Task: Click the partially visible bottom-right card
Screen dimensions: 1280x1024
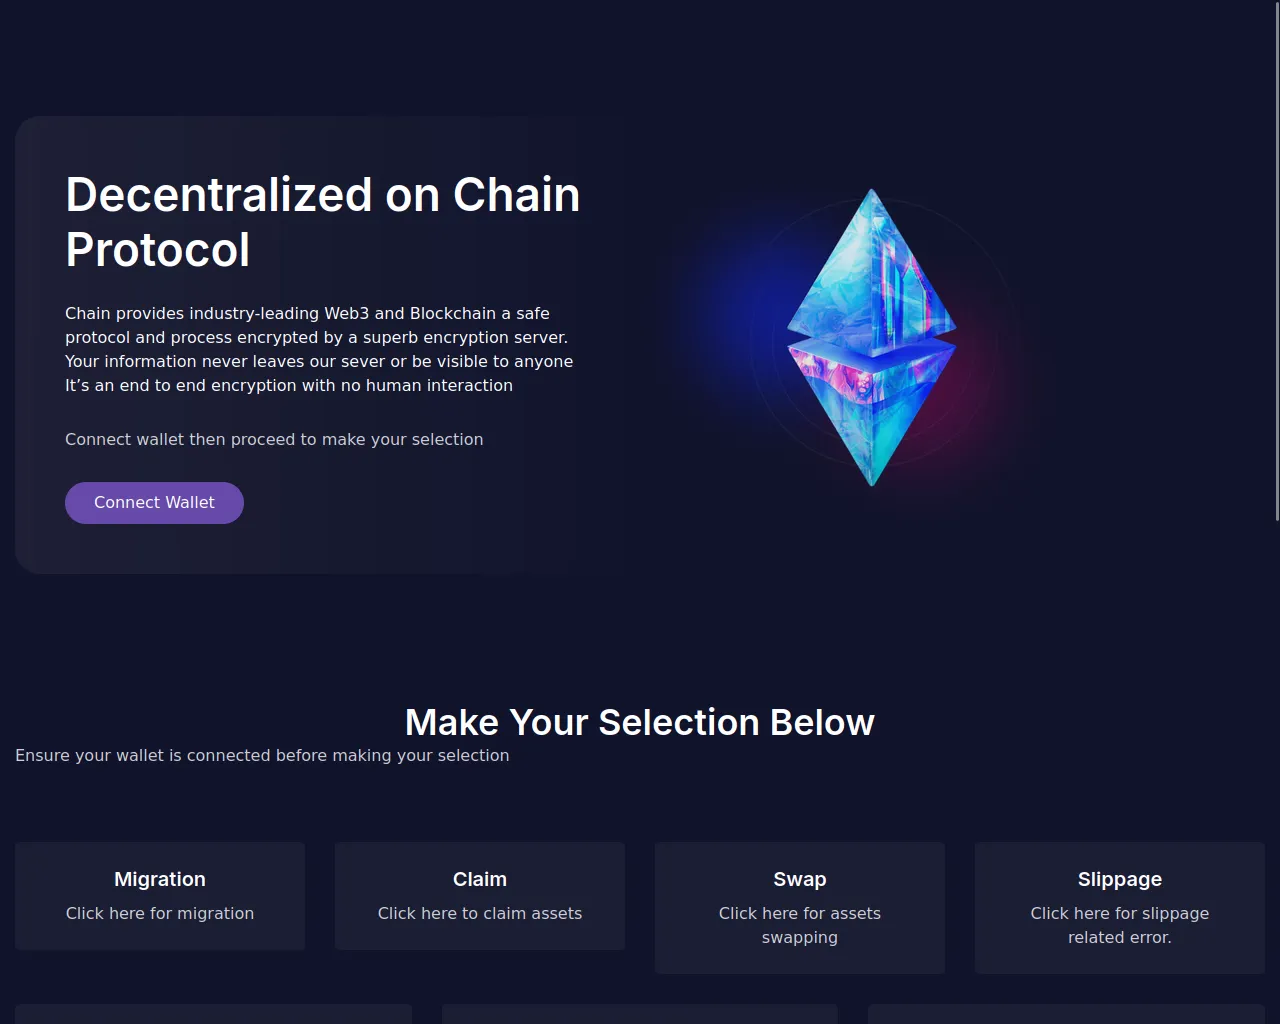Action: tap(1066, 1014)
